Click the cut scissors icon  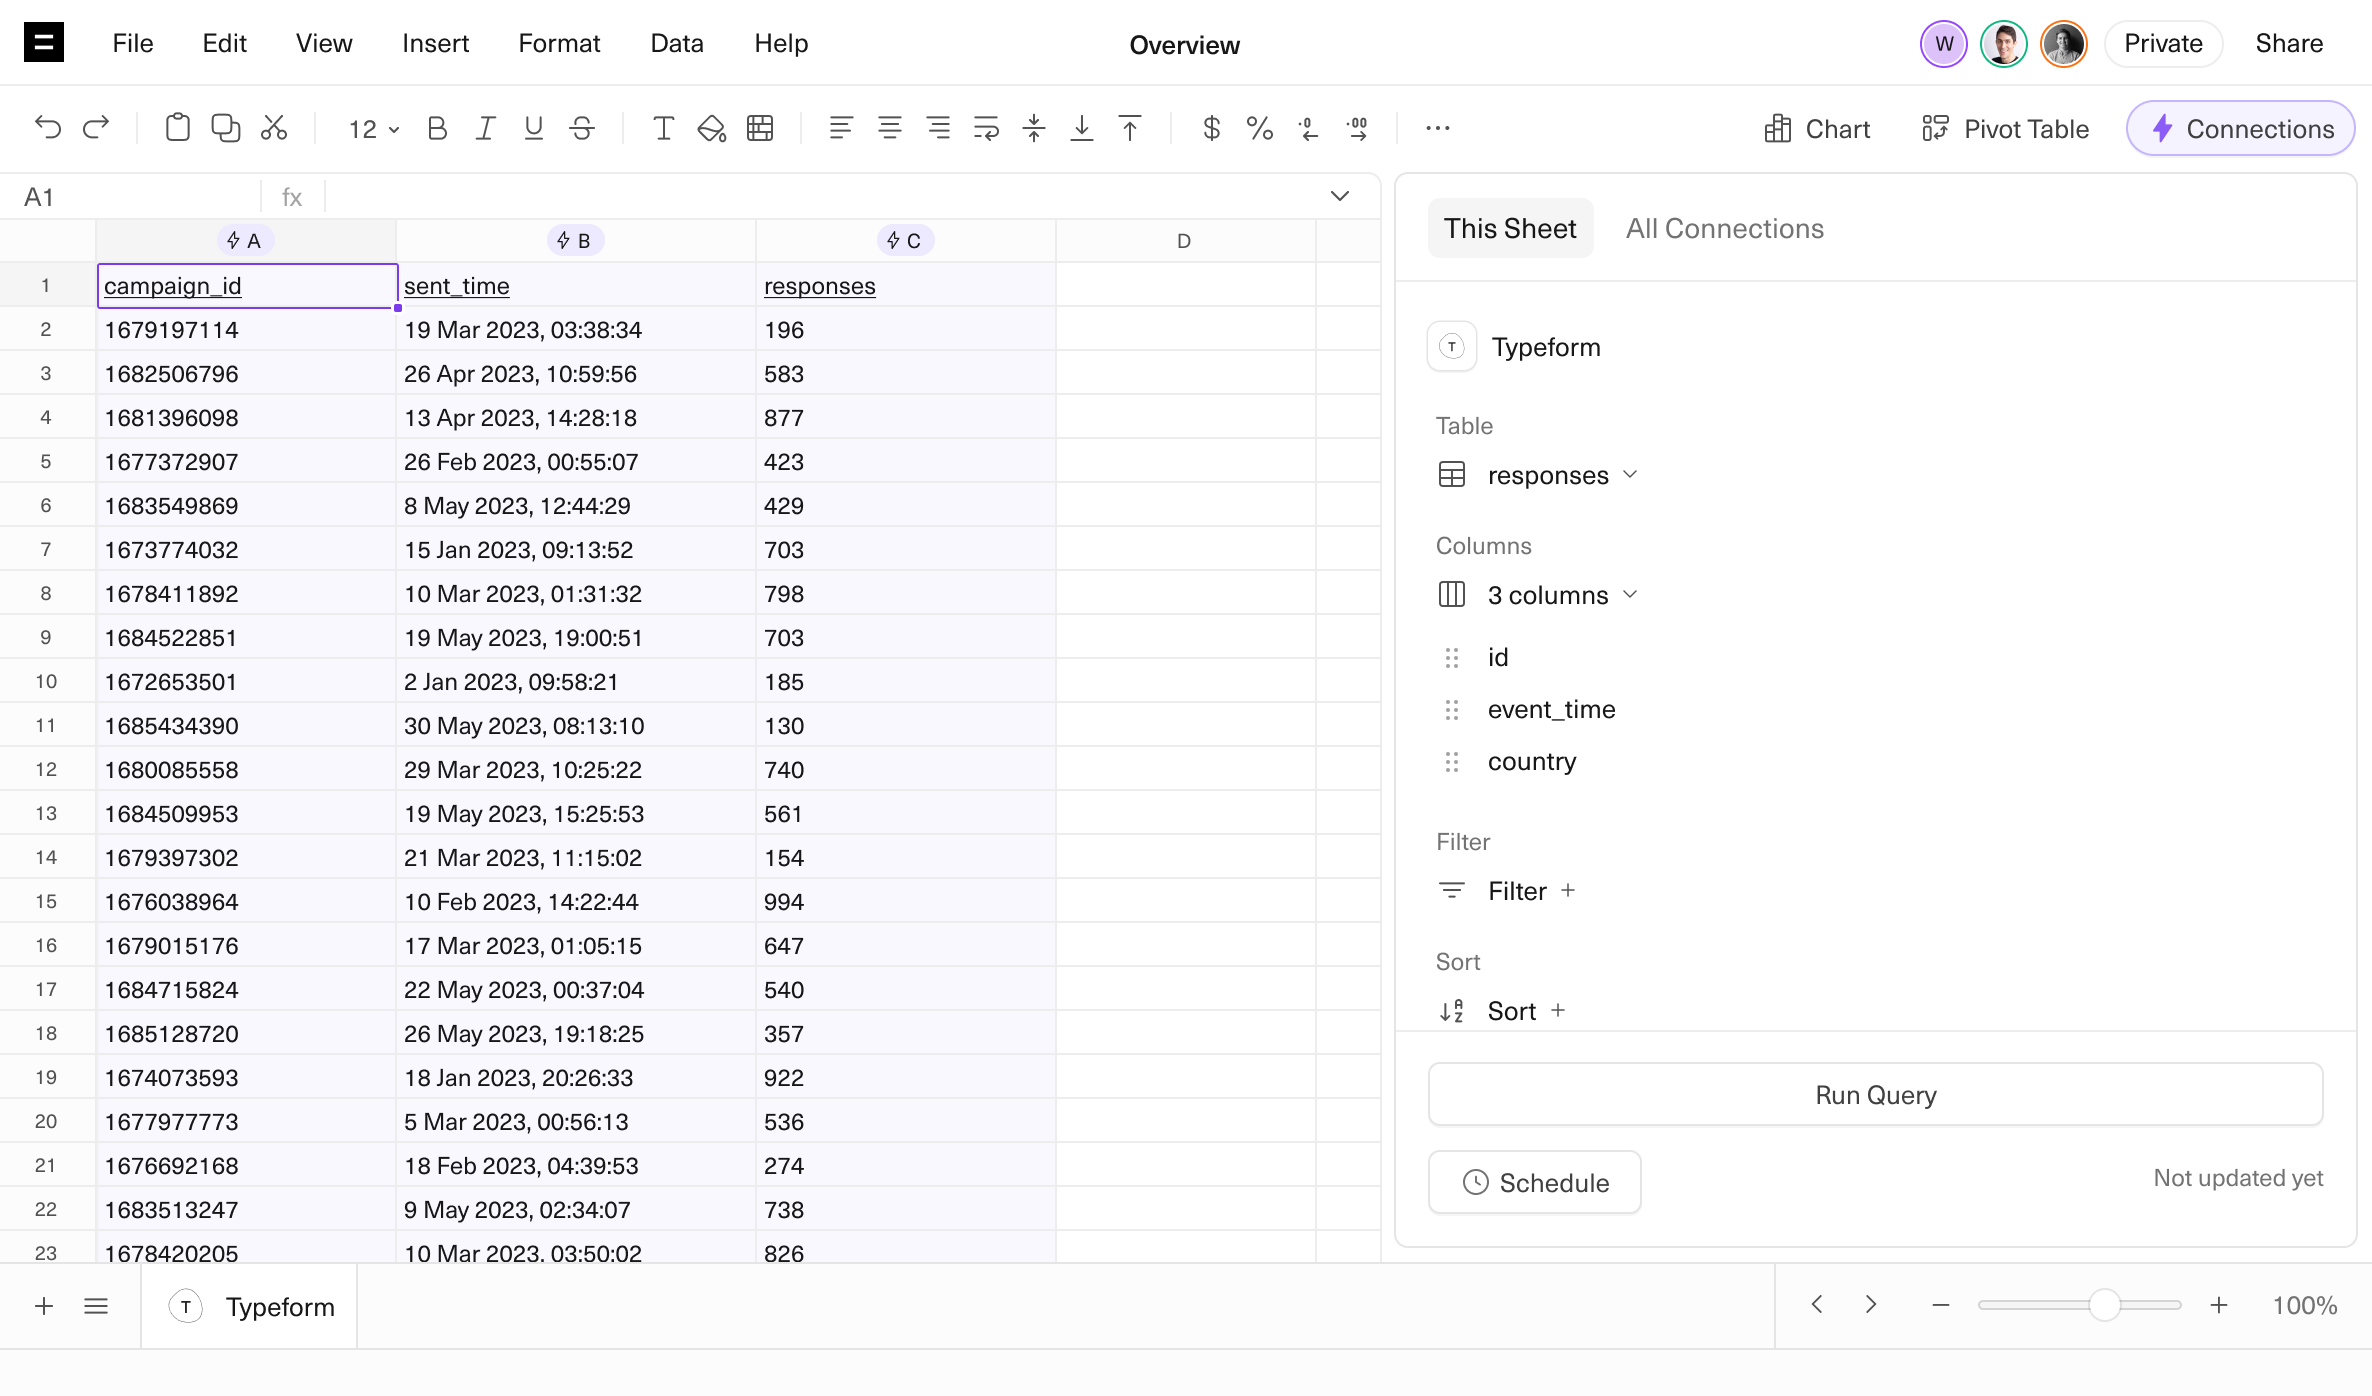pos(274,128)
